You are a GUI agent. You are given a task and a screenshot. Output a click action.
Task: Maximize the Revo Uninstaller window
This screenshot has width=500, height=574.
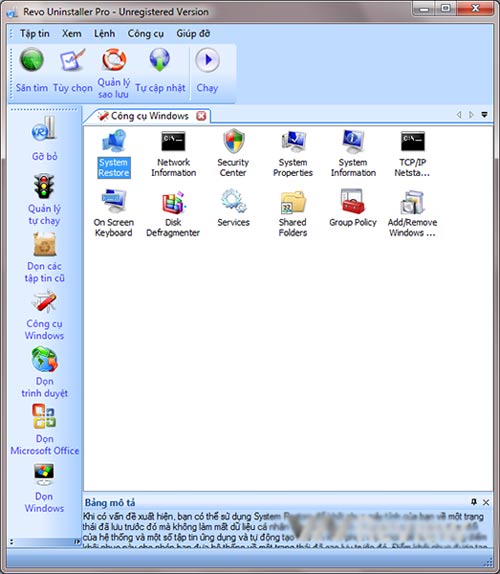(x=445, y=9)
